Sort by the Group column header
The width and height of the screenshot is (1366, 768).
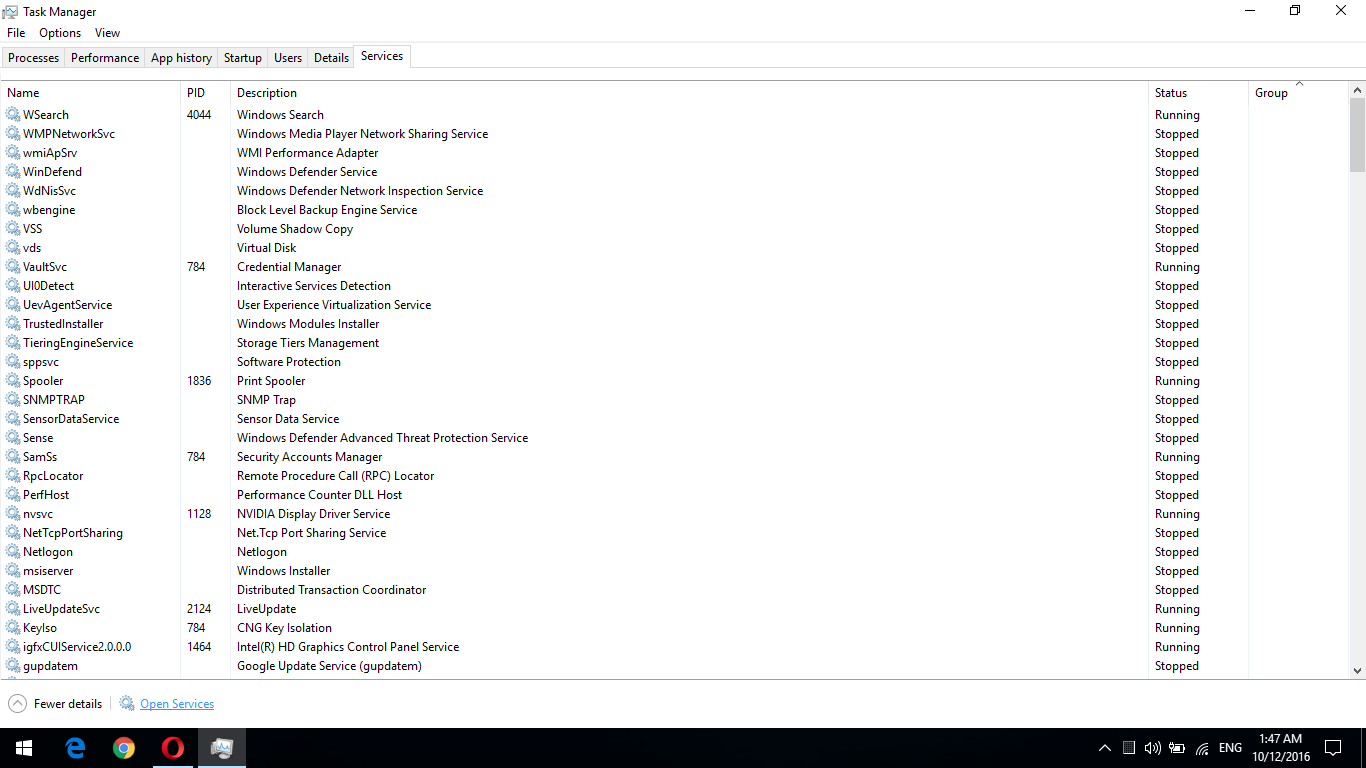(1298, 93)
